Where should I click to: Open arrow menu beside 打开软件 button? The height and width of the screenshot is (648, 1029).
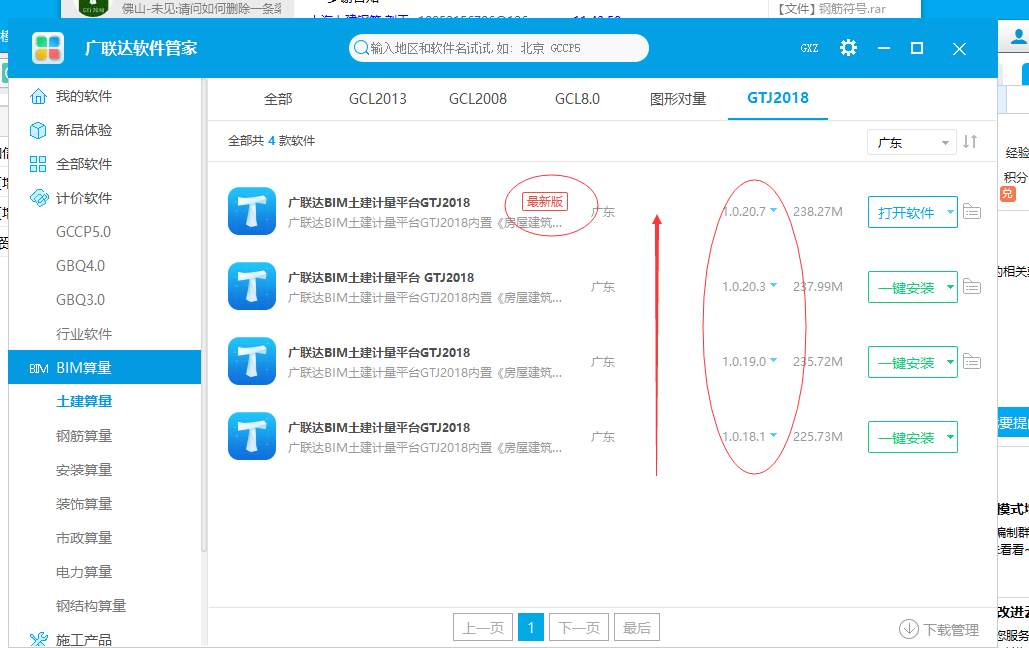click(950, 212)
